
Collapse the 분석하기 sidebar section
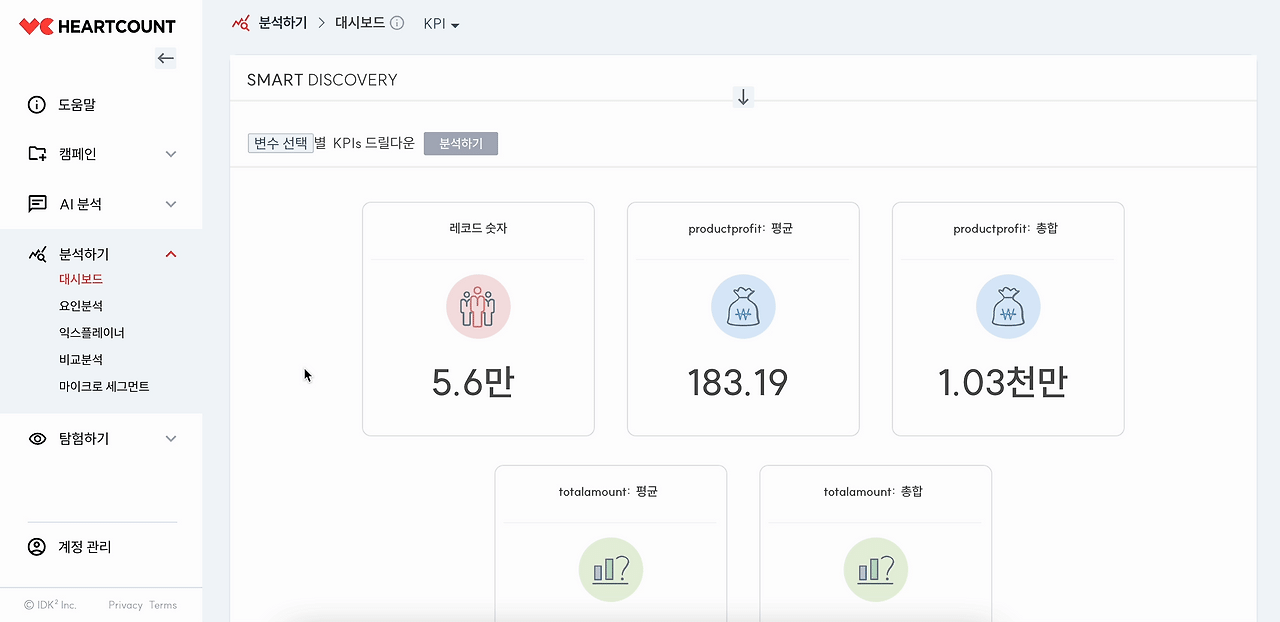pos(171,253)
